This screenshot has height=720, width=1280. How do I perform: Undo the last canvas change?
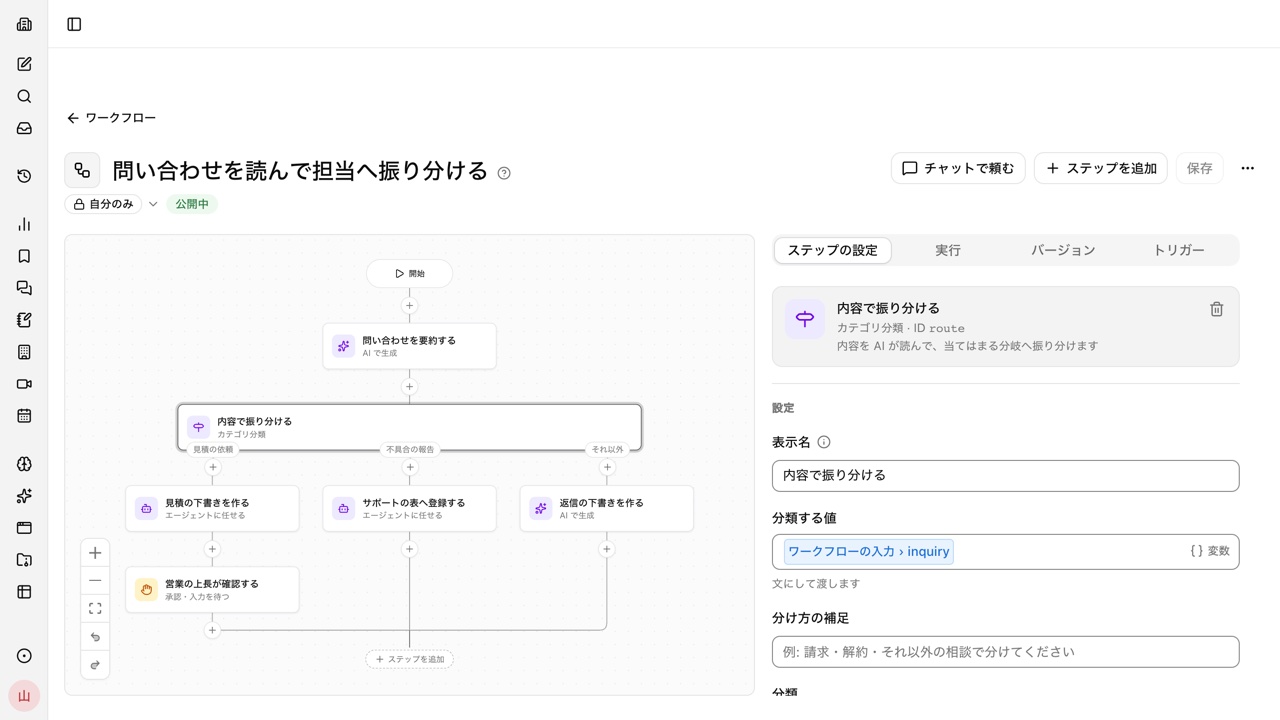pos(95,637)
